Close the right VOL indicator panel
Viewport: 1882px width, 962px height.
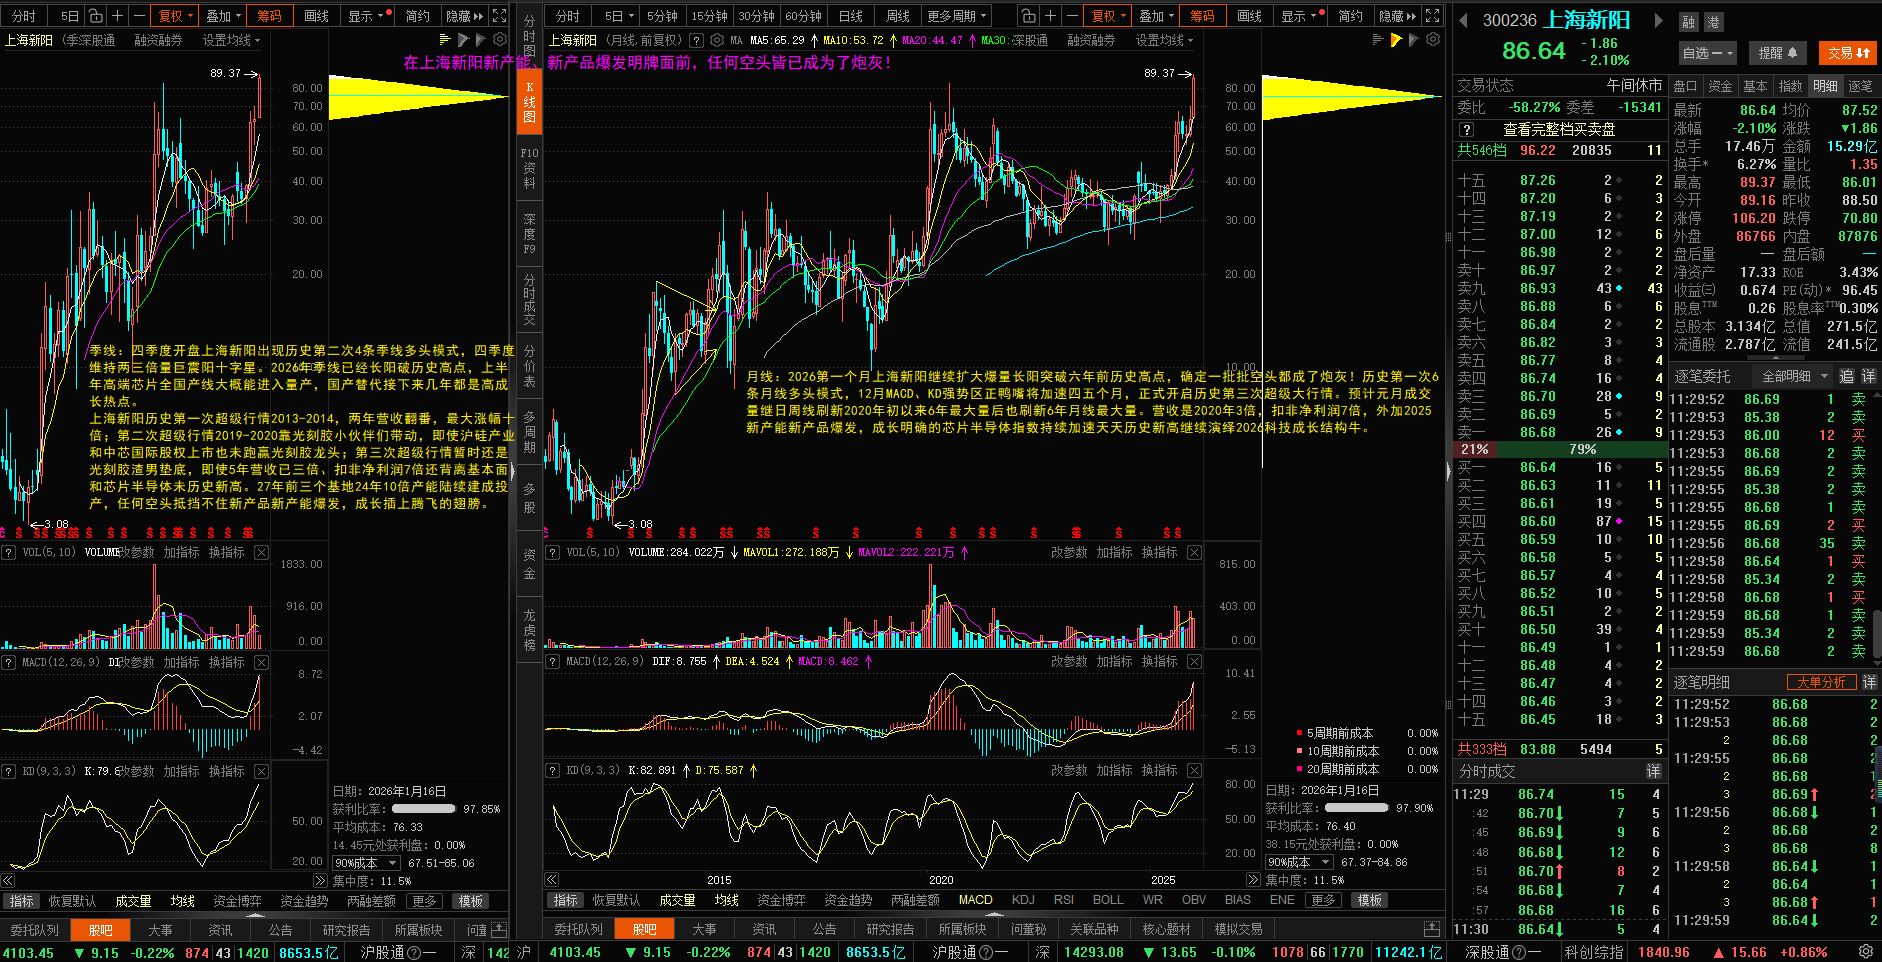click(1194, 552)
